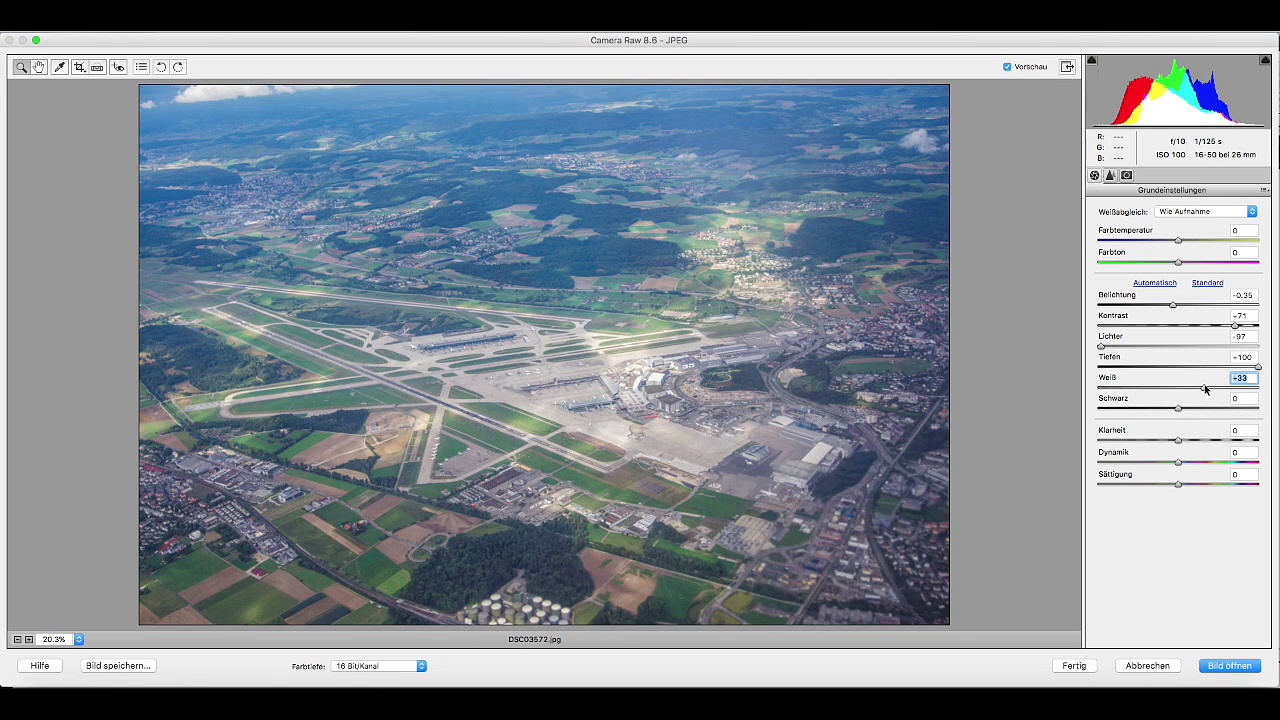Open the Weißabgleich dropdown

pos(1206,212)
